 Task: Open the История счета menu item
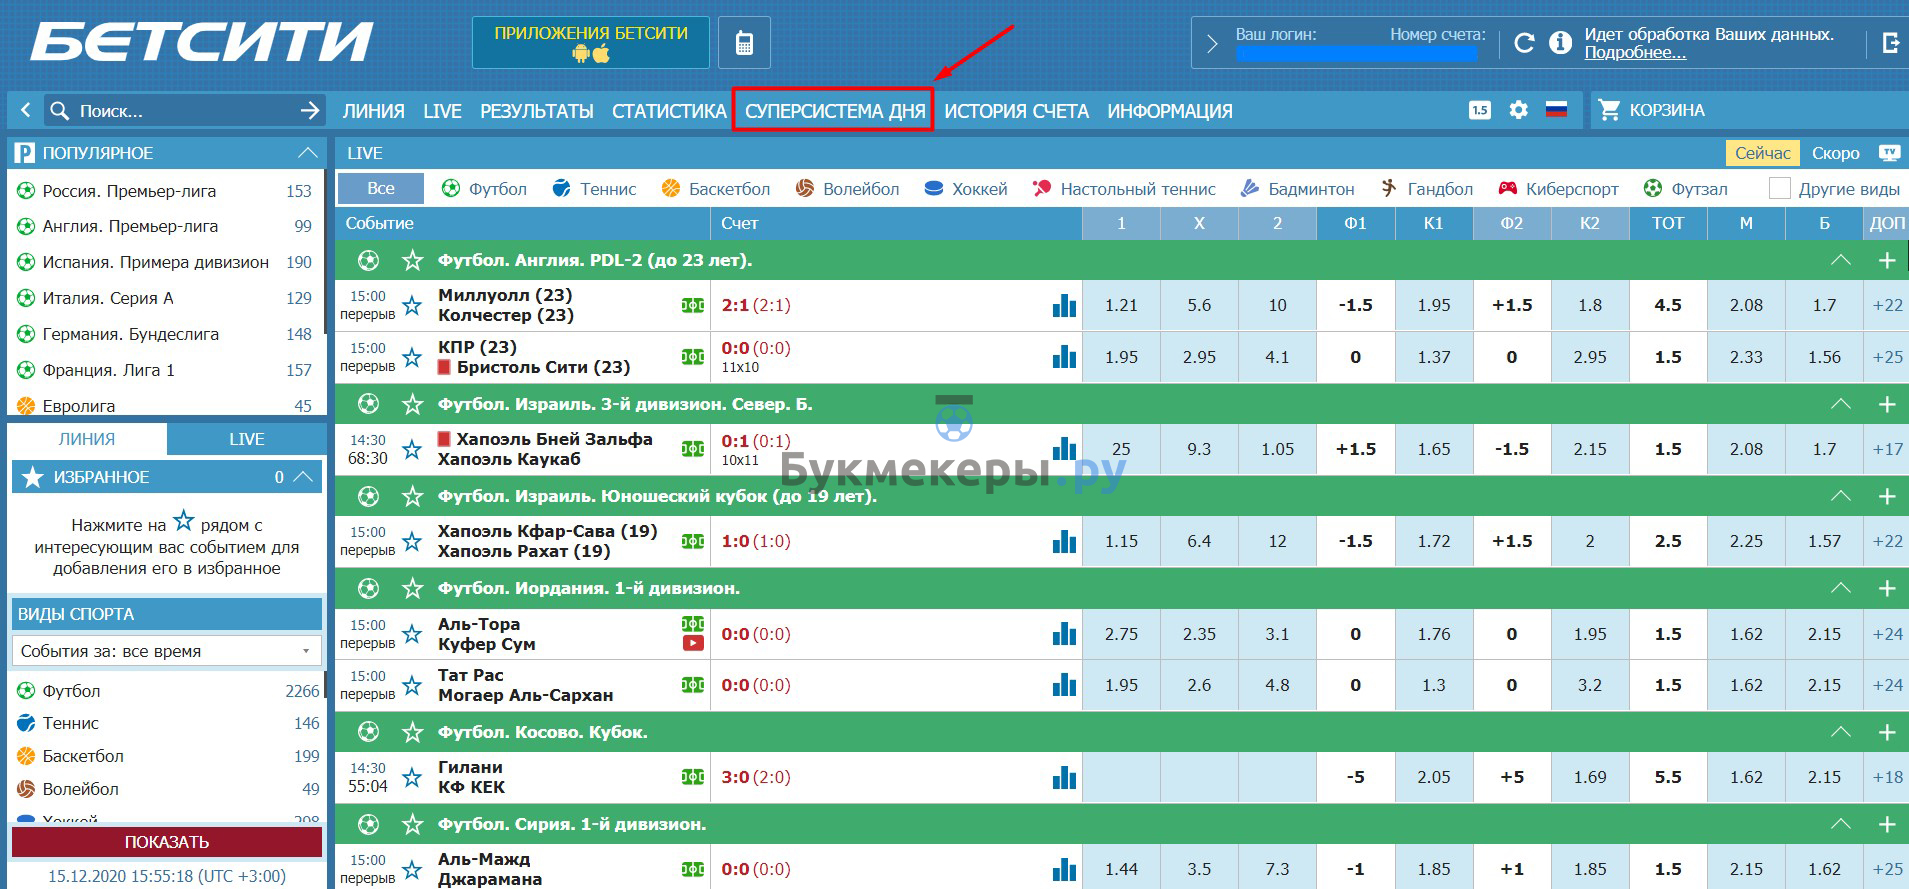1016,111
